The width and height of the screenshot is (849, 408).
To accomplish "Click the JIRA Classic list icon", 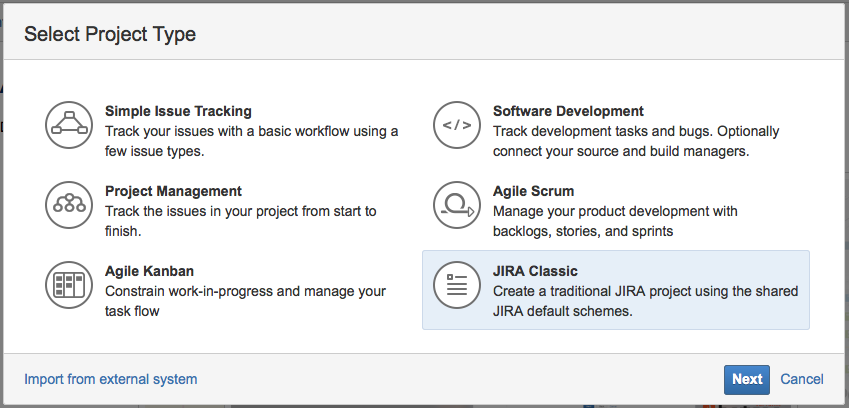I will 457,285.
